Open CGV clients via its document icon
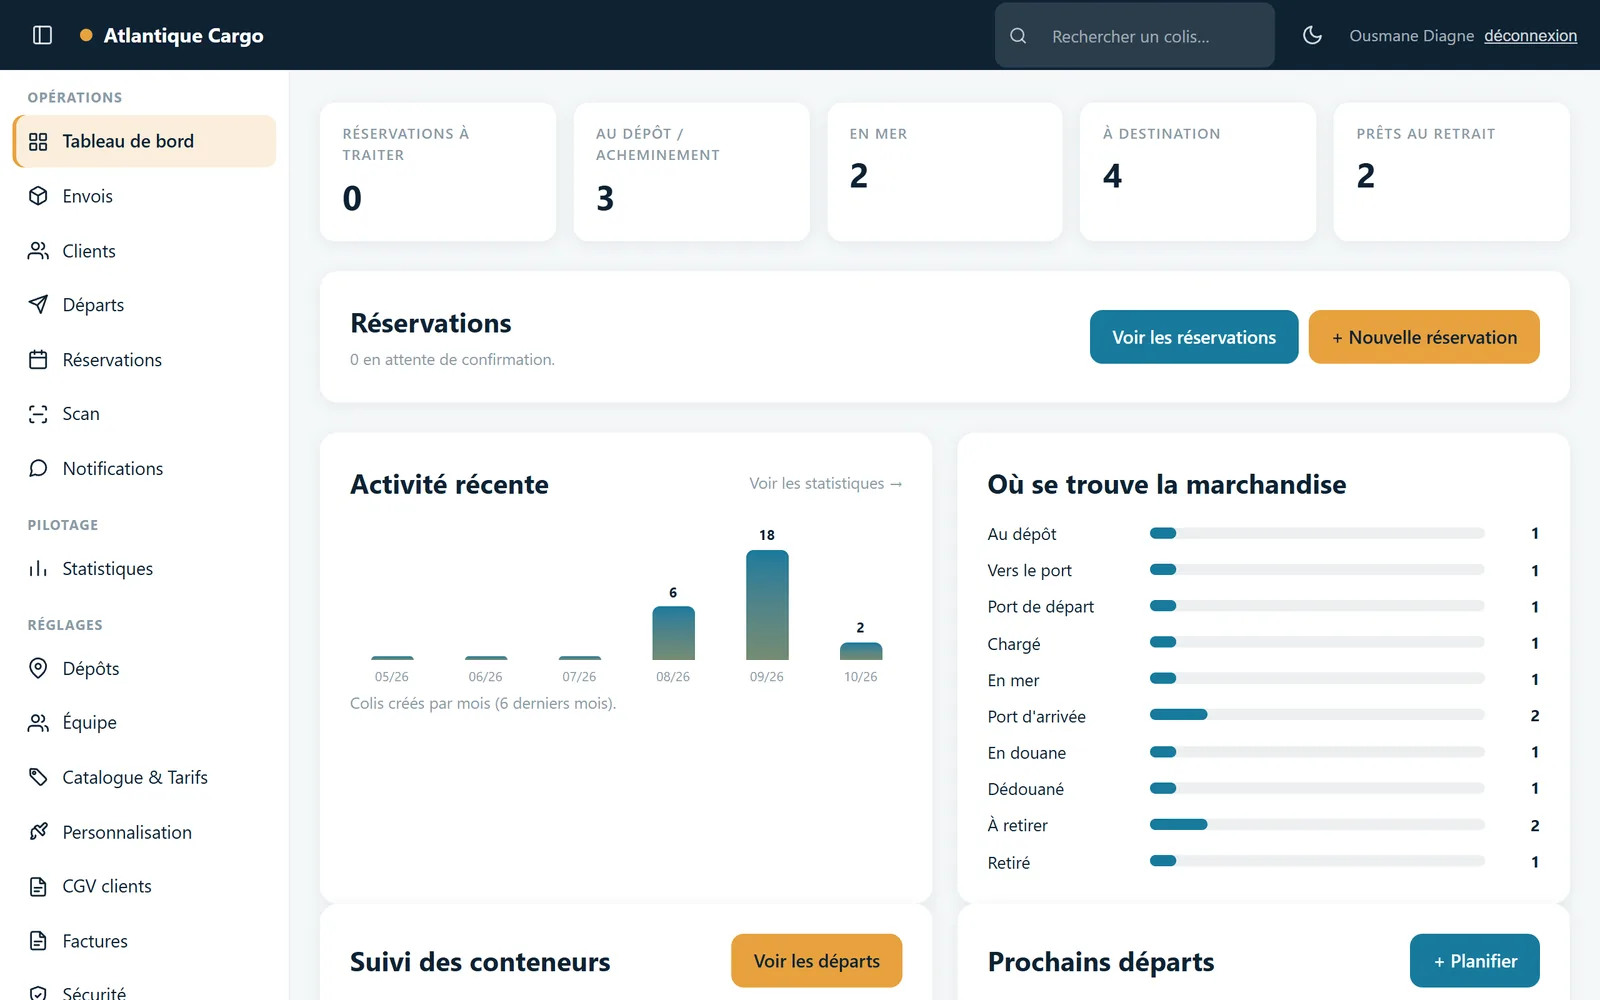This screenshot has width=1600, height=1000. click(x=38, y=886)
